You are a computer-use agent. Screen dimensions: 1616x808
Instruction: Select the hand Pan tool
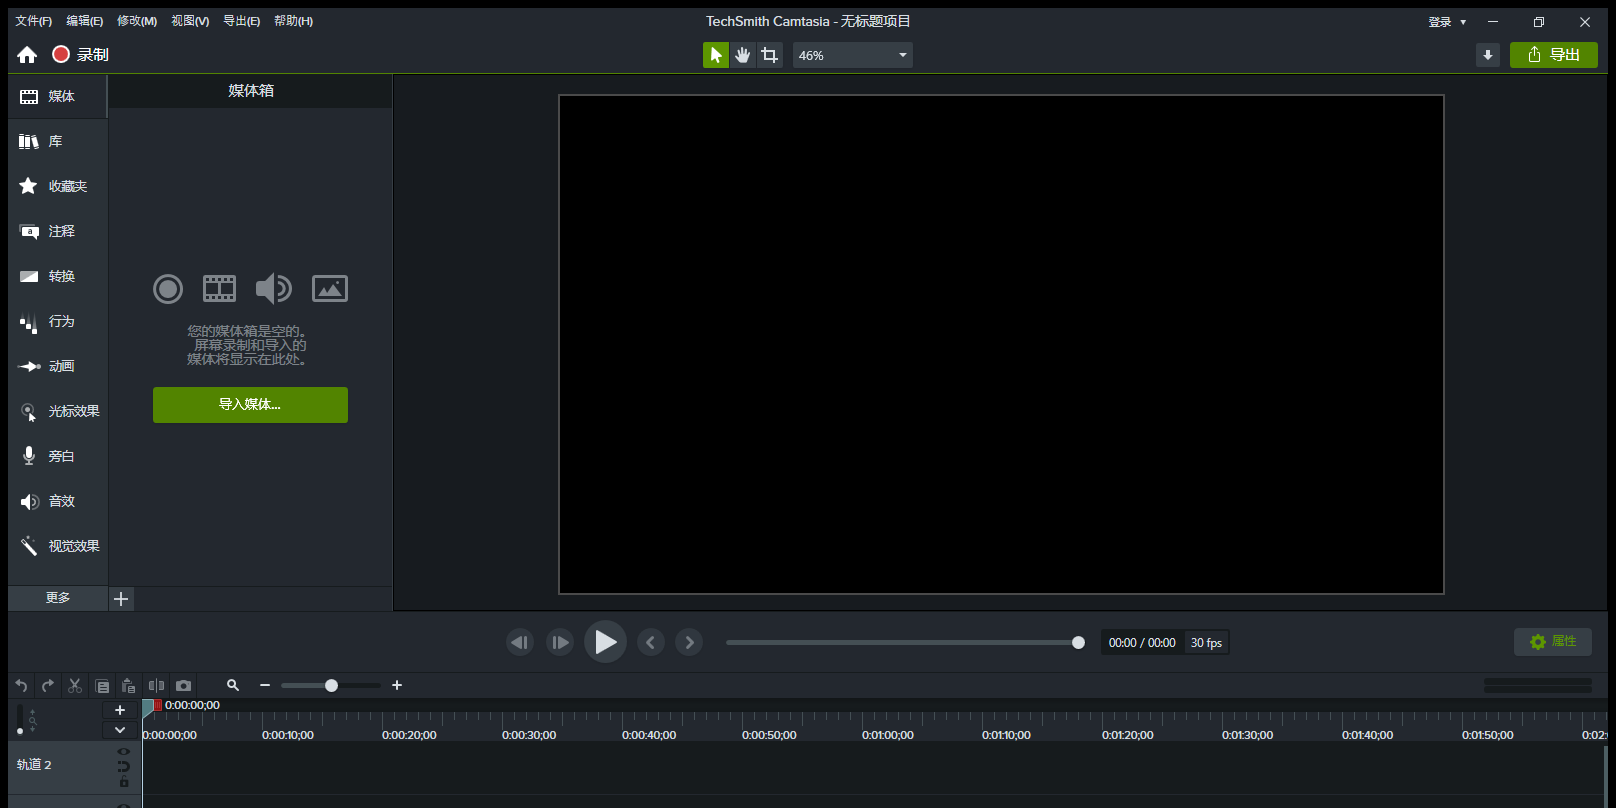pos(742,55)
